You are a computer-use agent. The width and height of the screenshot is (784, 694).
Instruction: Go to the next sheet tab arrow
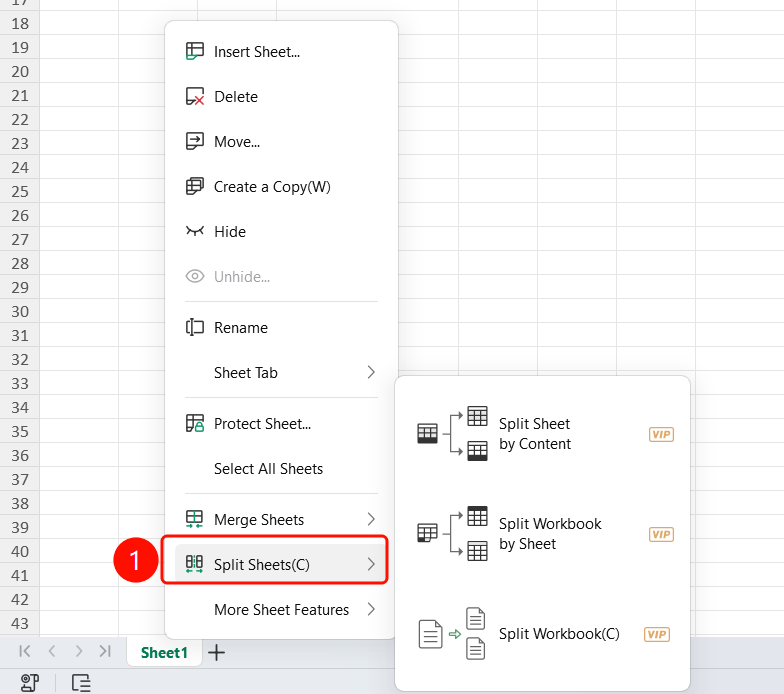click(78, 651)
